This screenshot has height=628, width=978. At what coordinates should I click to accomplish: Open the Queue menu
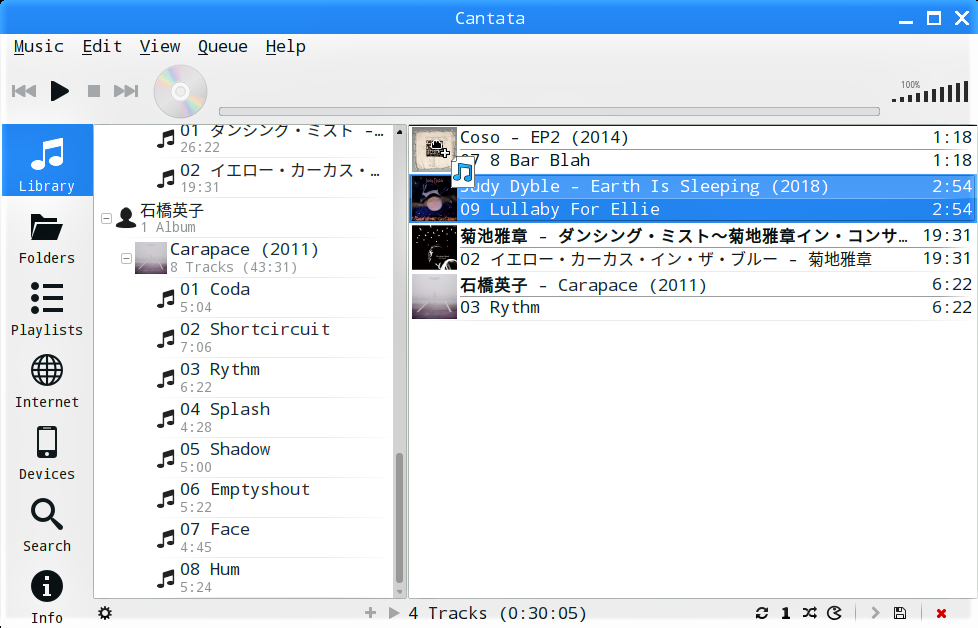(x=223, y=47)
